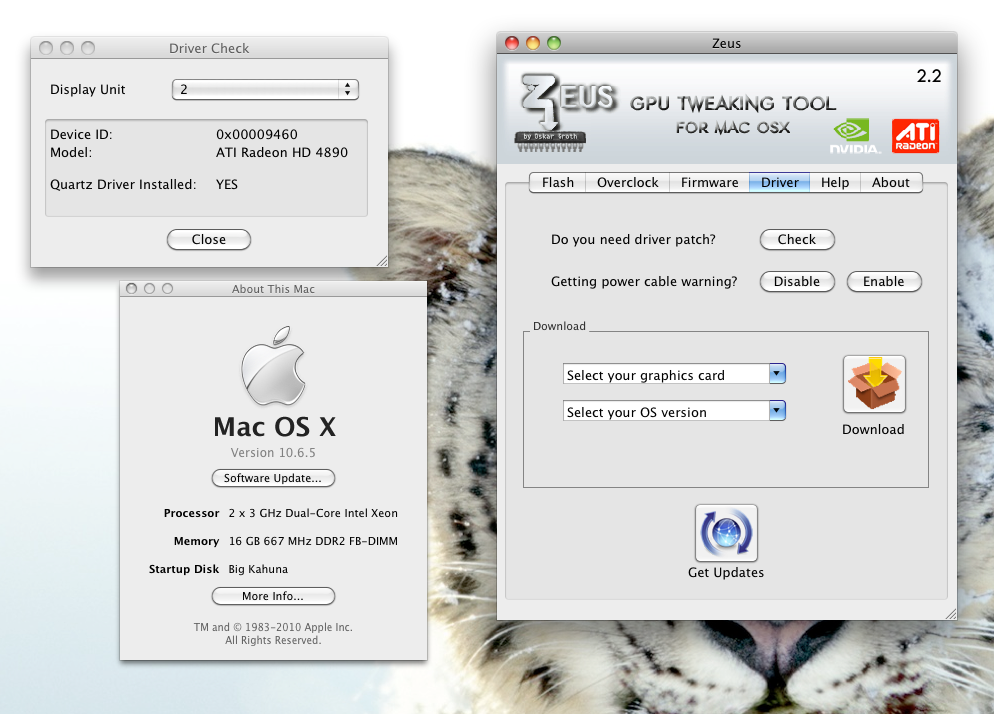994x714 pixels.
Task: Open the Firmware tab
Action: [x=709, y=183]
